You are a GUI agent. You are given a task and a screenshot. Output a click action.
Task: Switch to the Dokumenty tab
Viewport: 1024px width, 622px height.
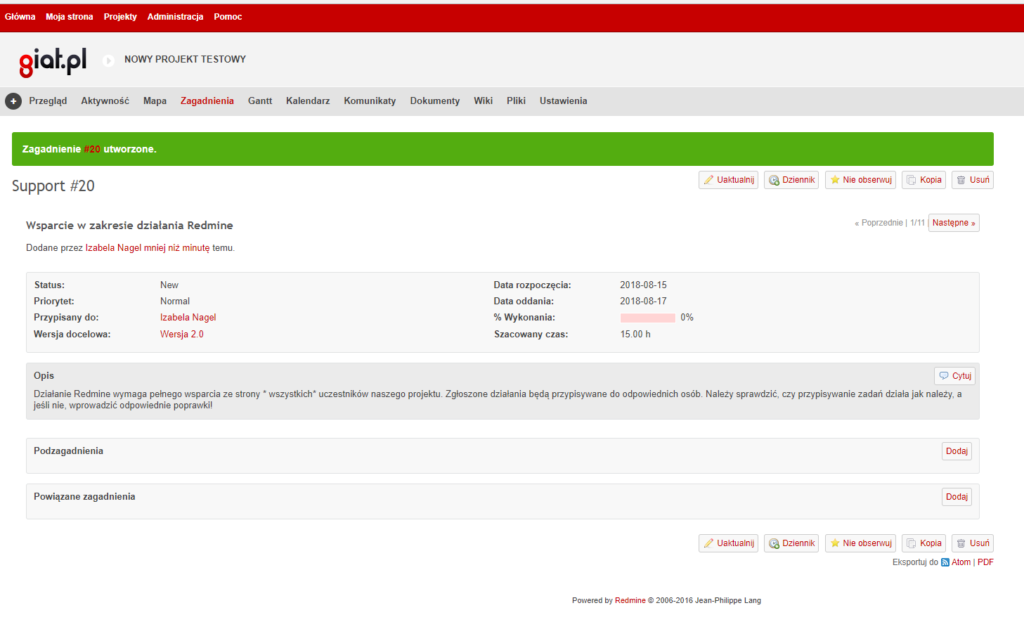(x=435, y=101)
